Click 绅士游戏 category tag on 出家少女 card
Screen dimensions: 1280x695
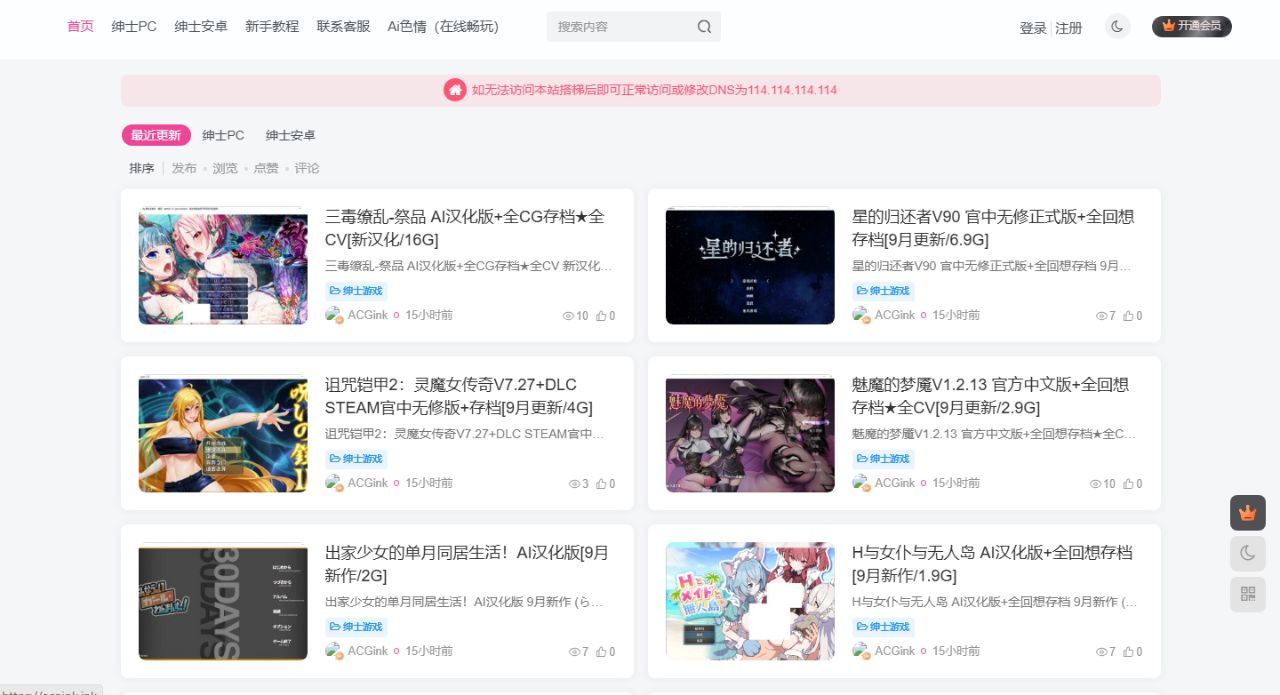[x=356, y=627]
